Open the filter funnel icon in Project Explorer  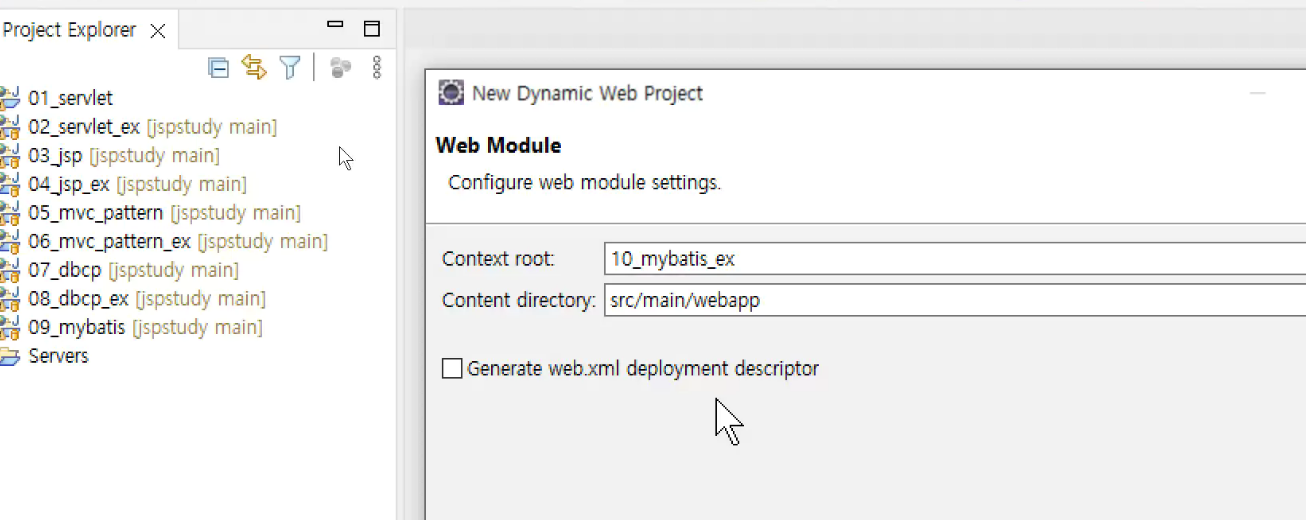point(290,67)
